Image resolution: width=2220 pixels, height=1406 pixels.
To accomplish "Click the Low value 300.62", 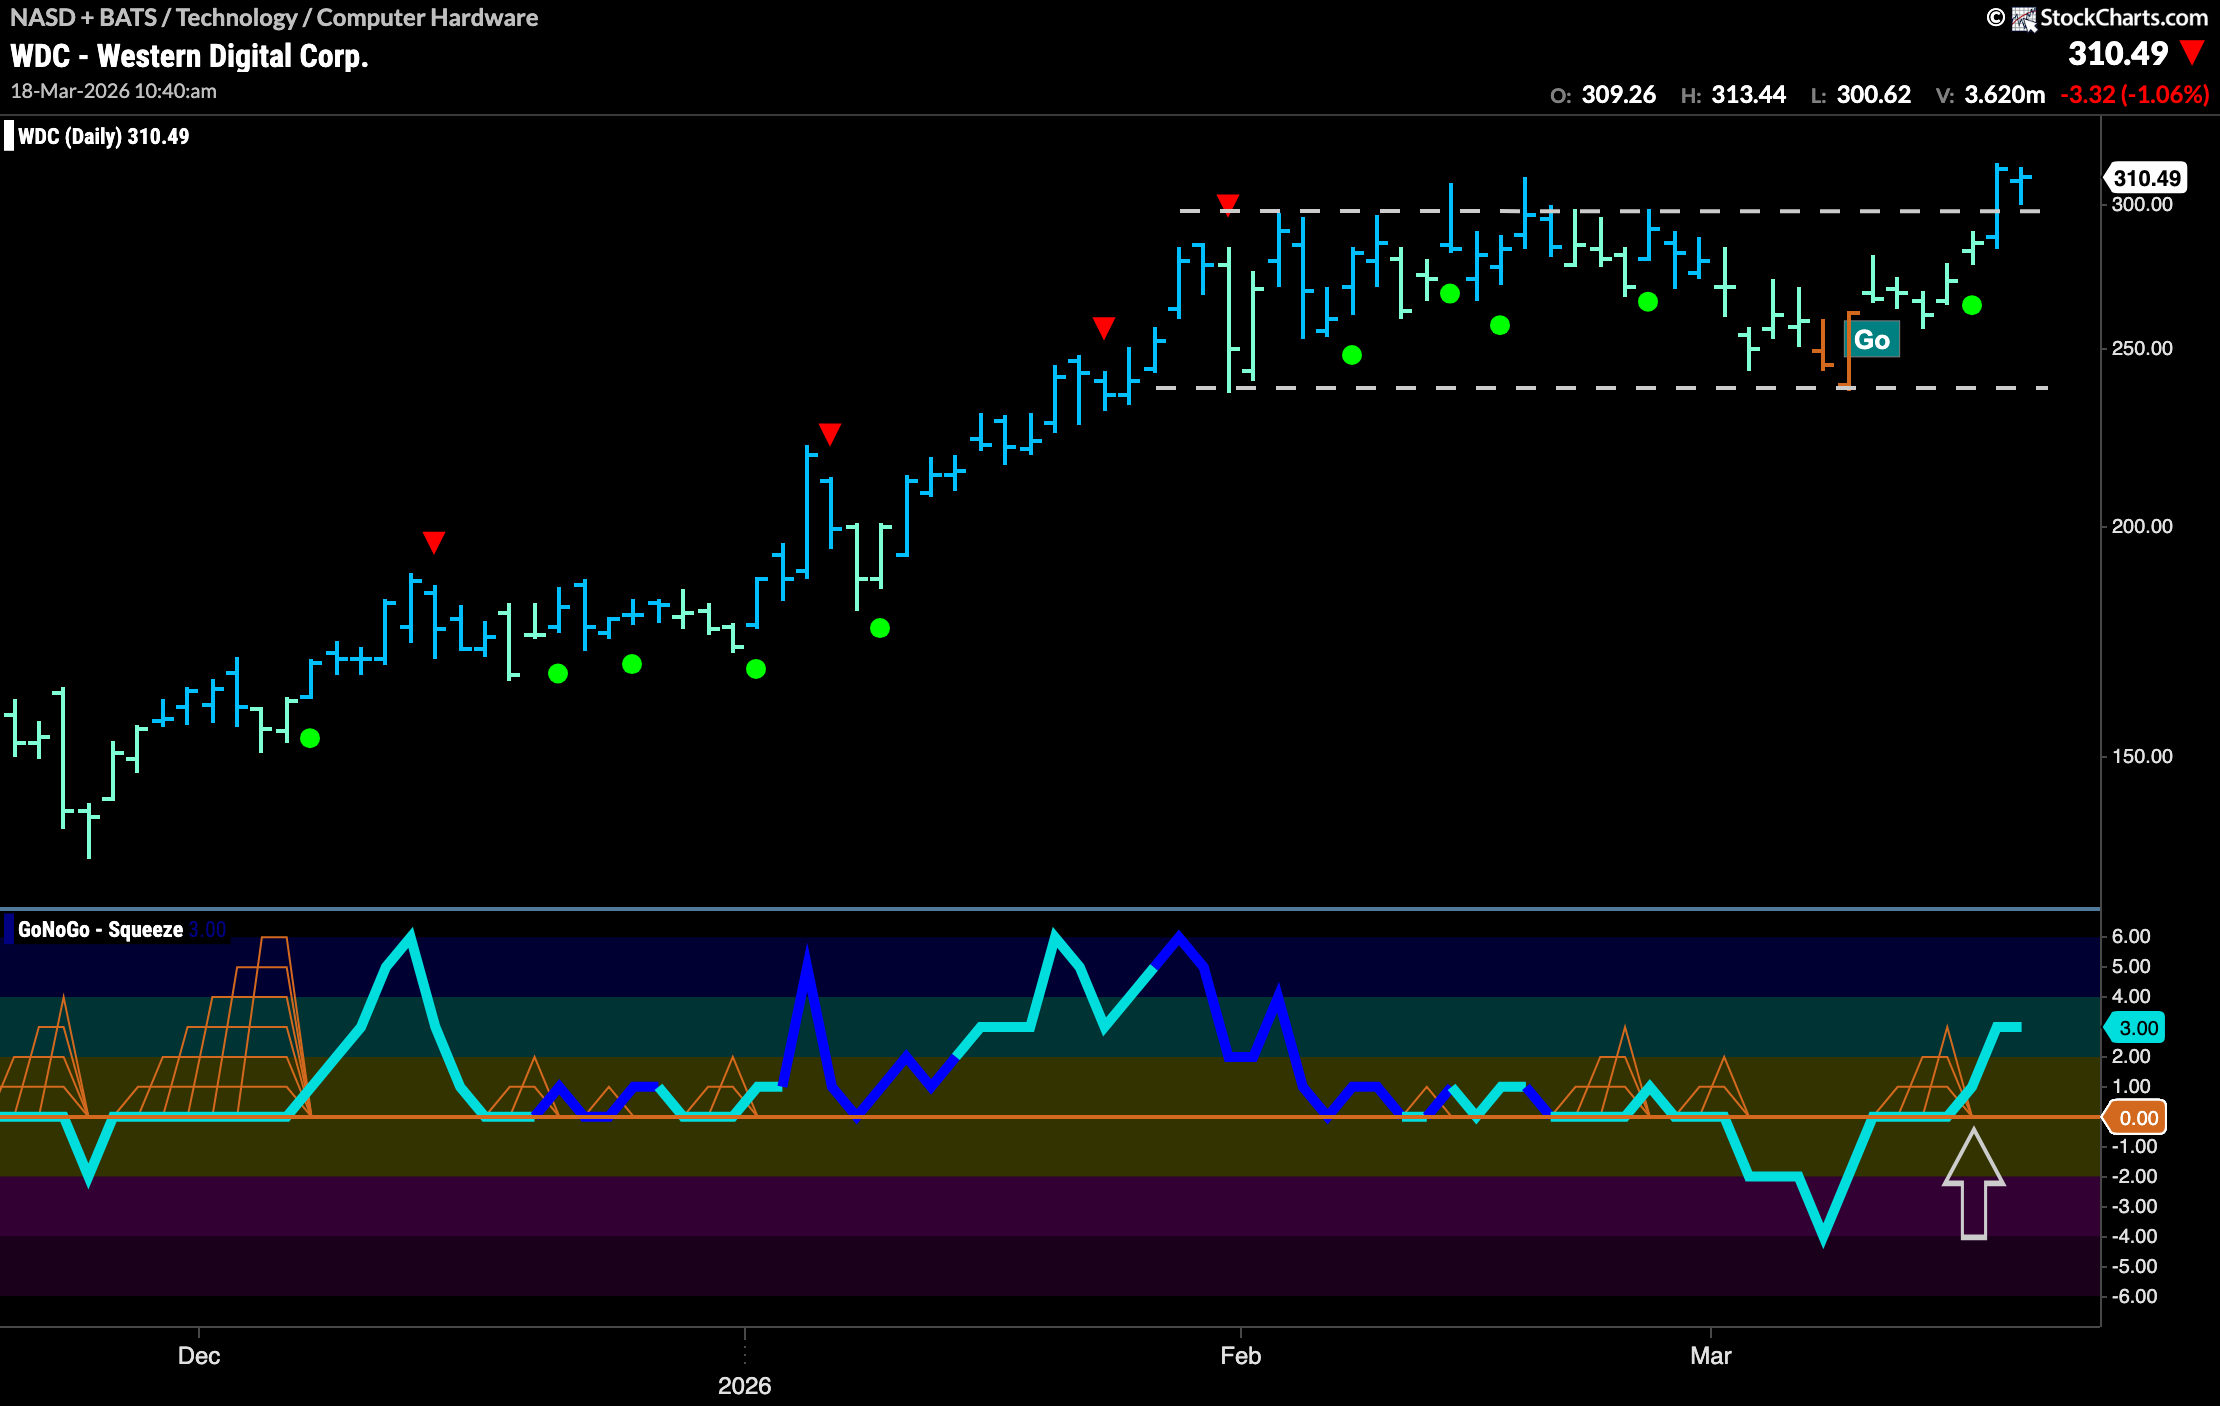I will coord(1873,95).
